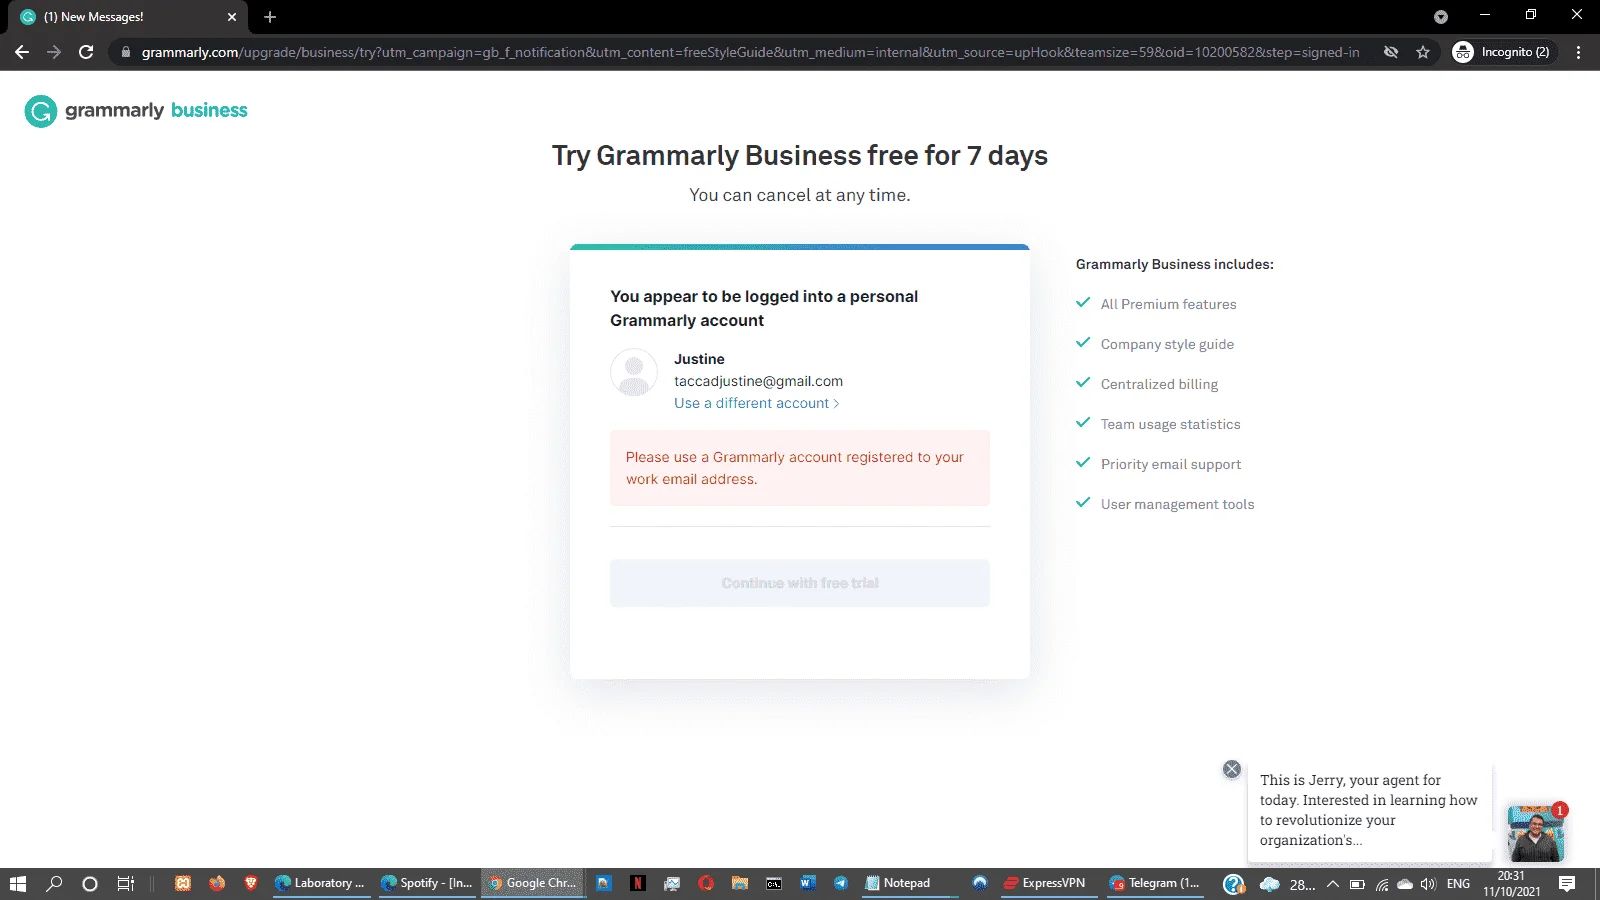Click 'Team usage statistics' list item
Screen dimensions: 1600x900
tap(1170, 424)
